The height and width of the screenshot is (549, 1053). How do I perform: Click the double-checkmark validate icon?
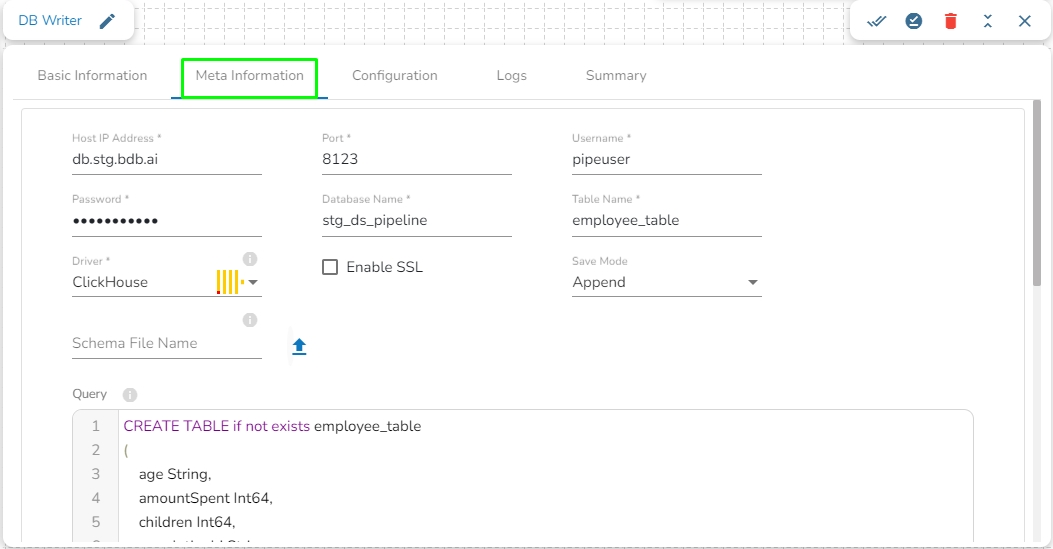pyautogui.click(x=877, y=21)
